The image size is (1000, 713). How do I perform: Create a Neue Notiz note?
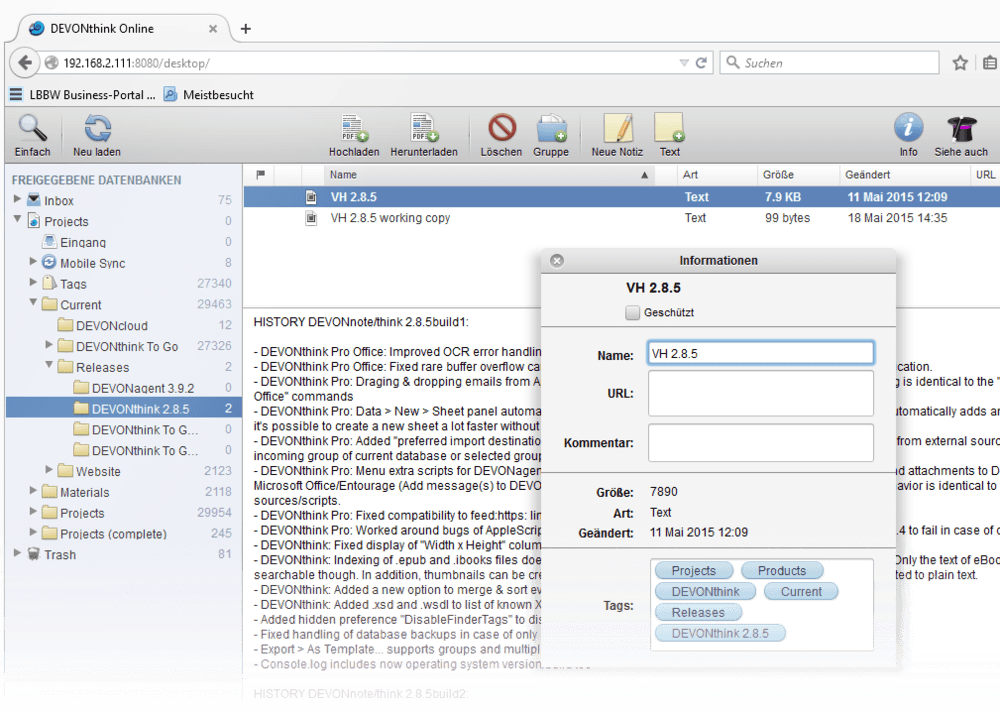pos(617,128)
